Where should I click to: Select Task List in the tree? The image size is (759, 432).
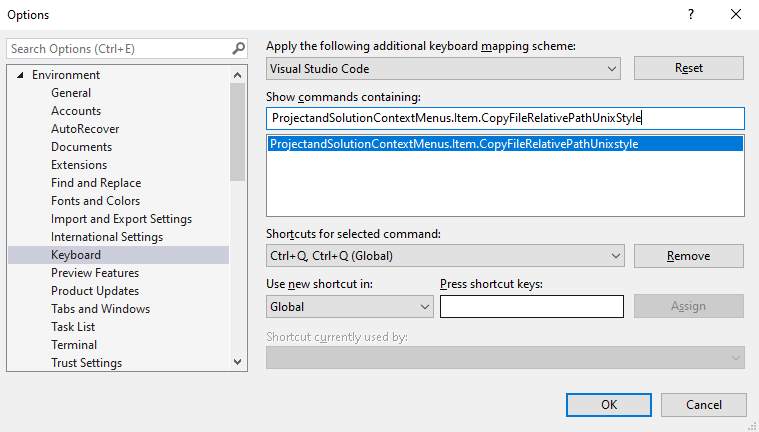[73, 326]
